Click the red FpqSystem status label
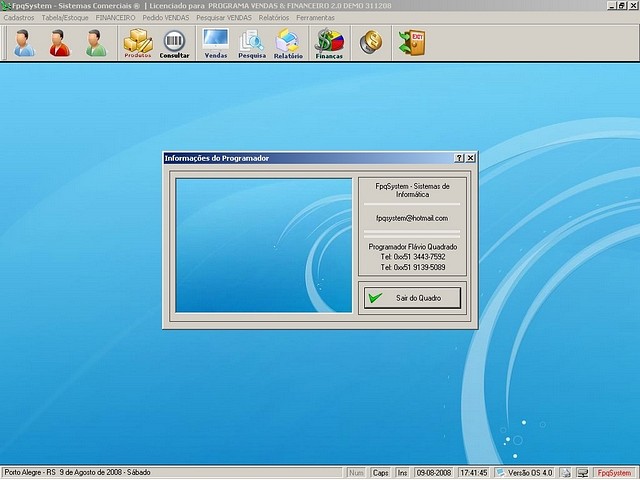 point(614,473)
